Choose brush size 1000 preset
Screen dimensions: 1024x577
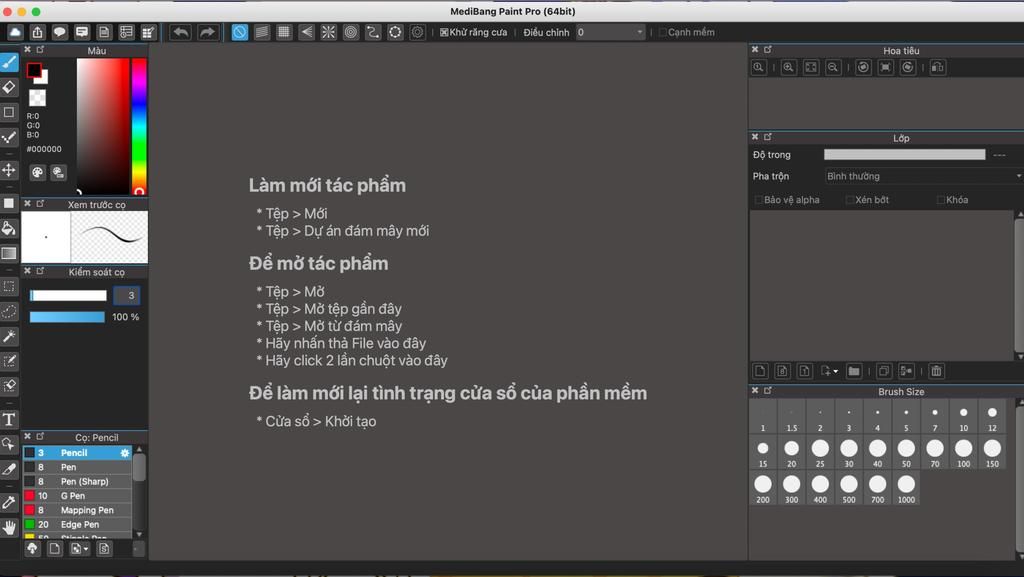click(906, 488)
